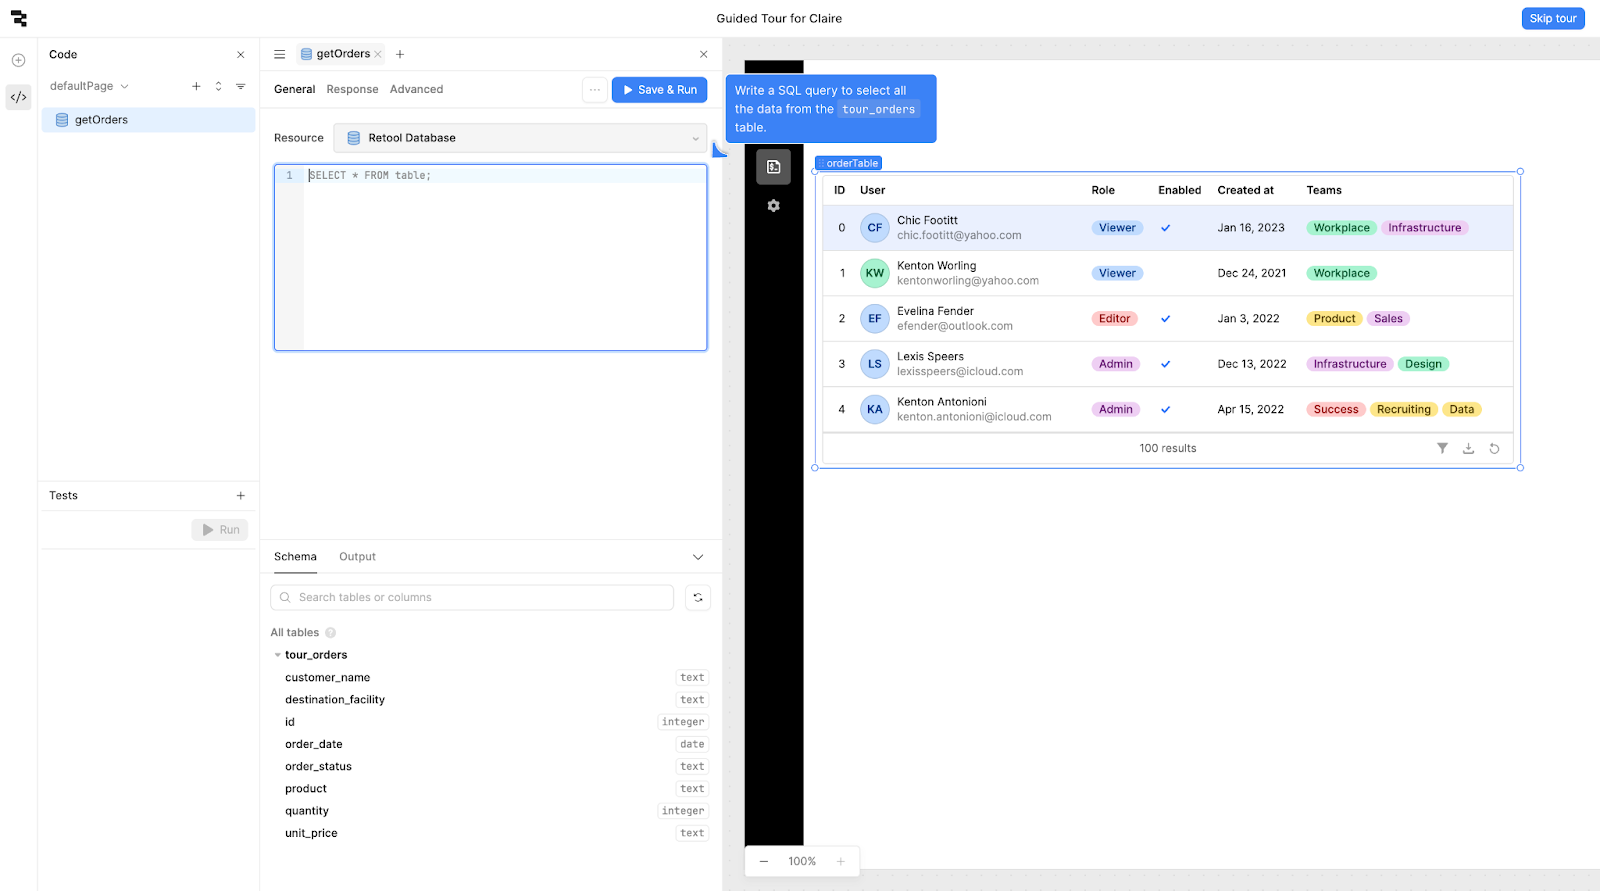Screen dimensions: 1600x891
Task: Add a new test with plus icon
Action: pos(241,496)
